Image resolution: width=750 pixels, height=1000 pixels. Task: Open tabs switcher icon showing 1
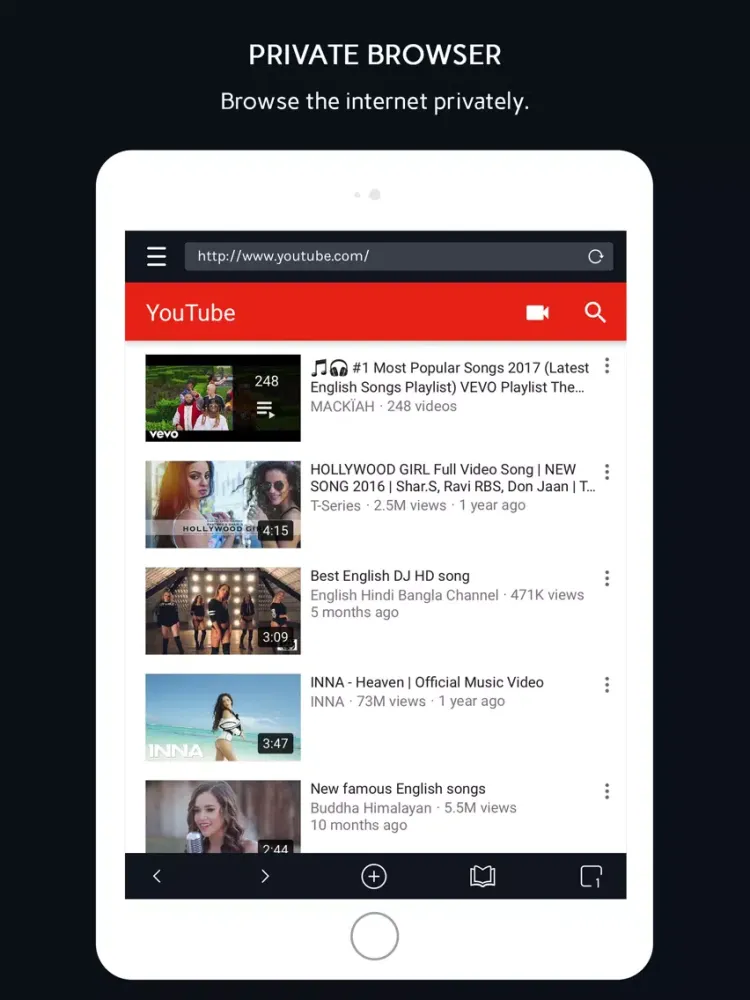(591, 876)
